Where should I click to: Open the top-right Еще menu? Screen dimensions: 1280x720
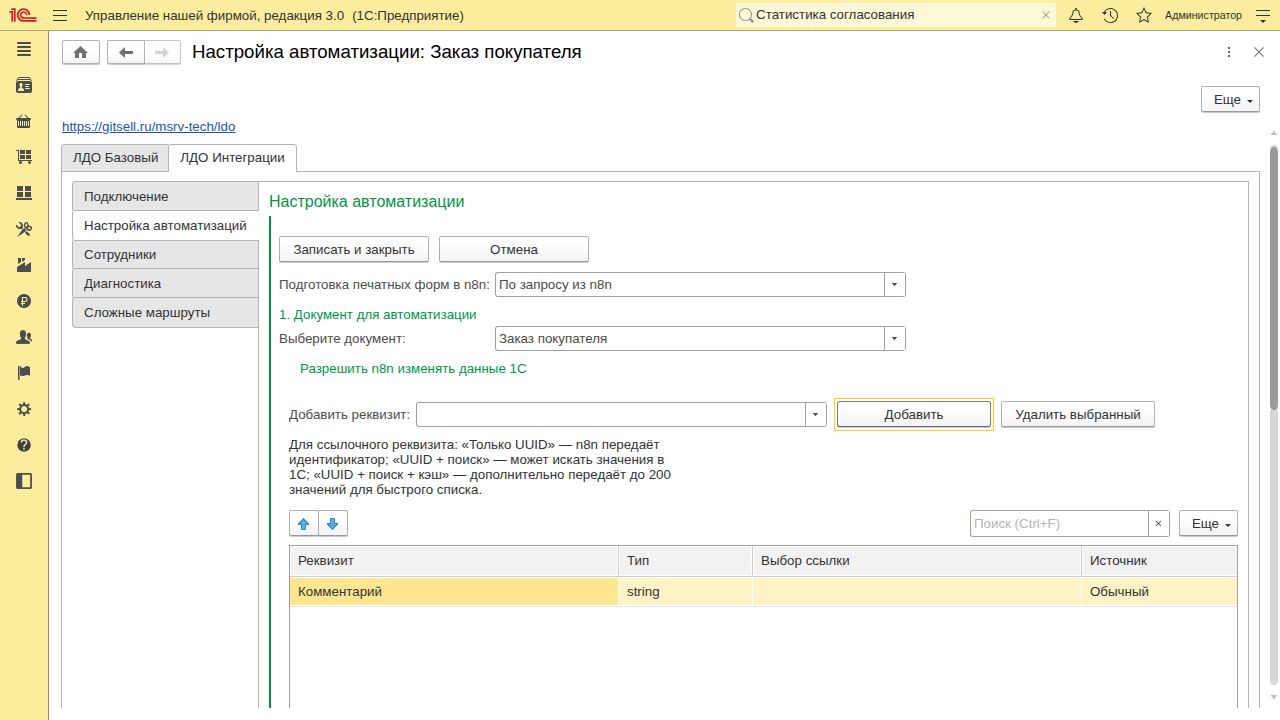tap(1230, 99)
